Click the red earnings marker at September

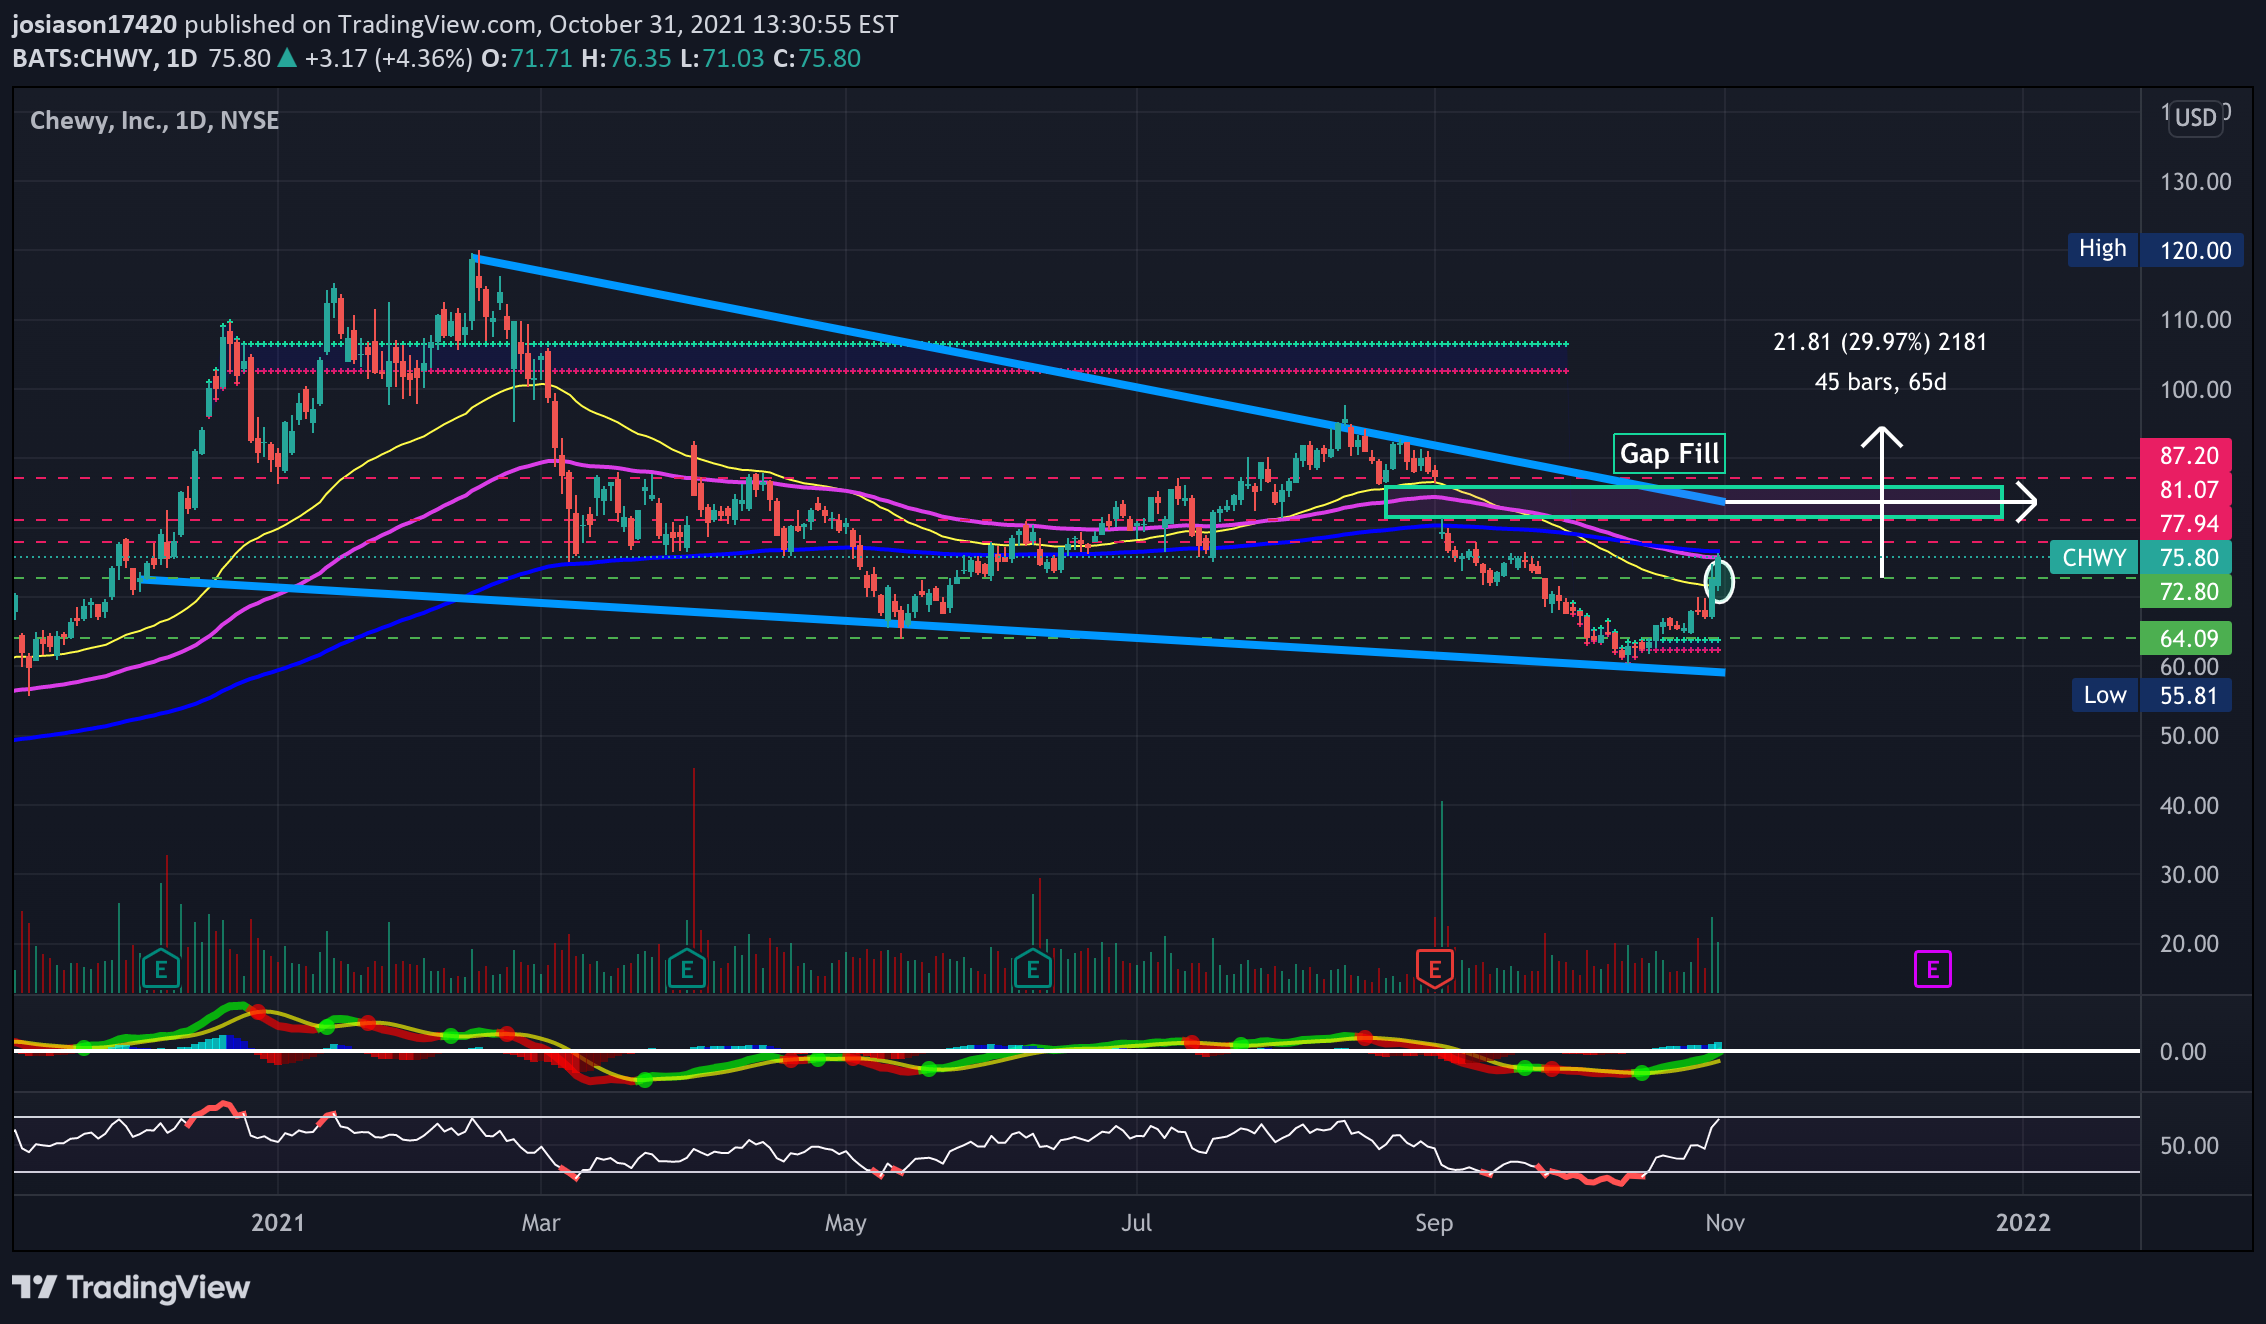[x=1434, y=969]
